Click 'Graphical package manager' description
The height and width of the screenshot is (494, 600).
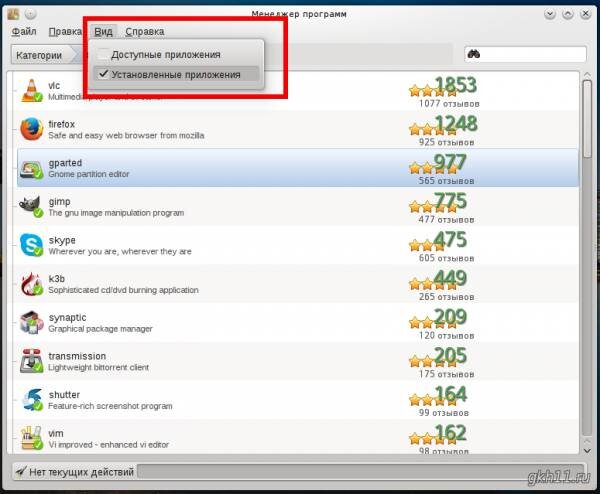coord(100,329)
